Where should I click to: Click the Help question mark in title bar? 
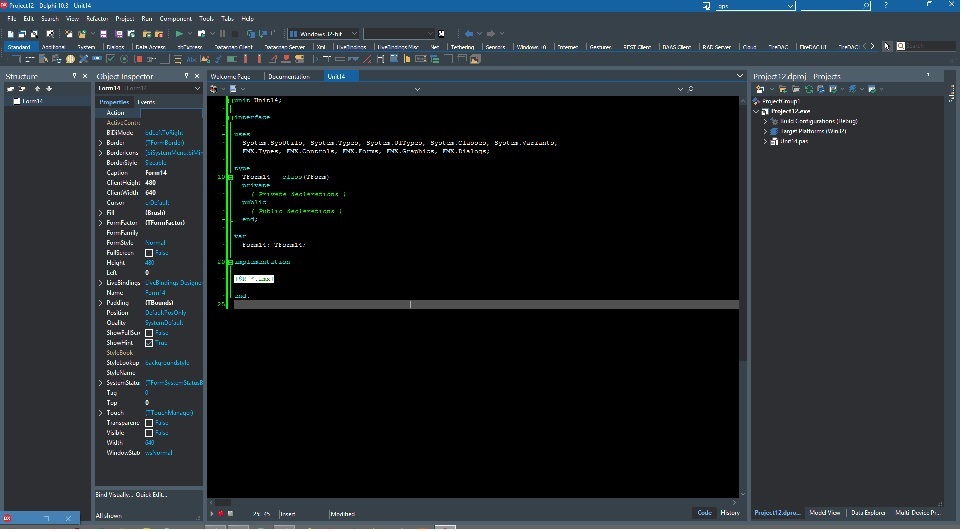point(885,5)
